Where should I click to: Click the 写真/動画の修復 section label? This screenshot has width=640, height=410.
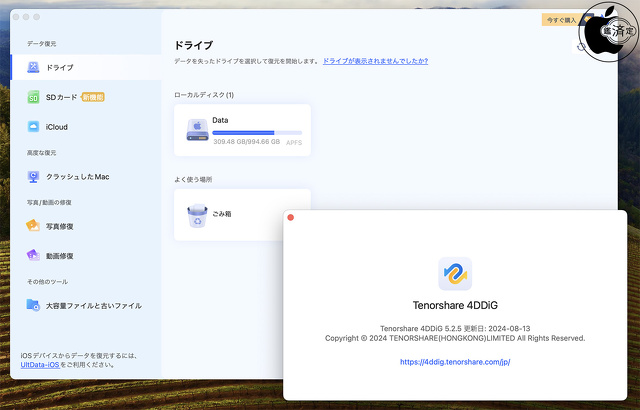tap(49, 202)
